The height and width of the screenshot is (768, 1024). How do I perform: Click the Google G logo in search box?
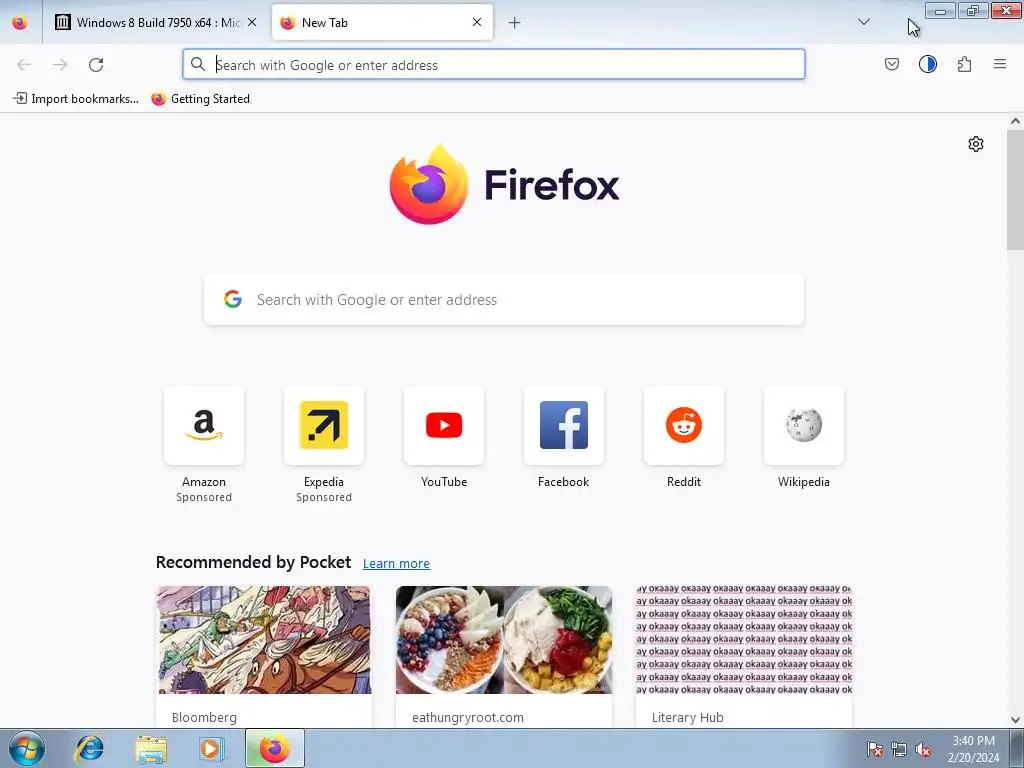point(233,299)
